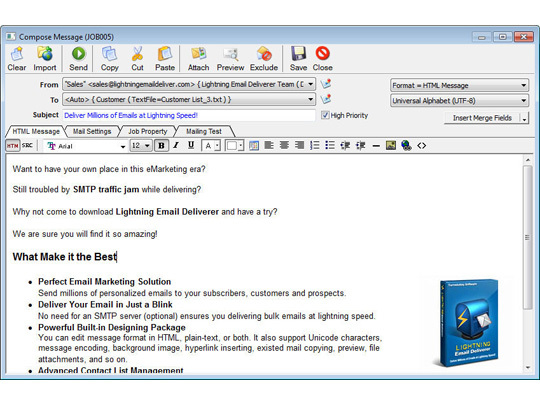This screenshot has width=540, height=405.
Task: Click the scrollbar up arrow
Action: [528, 160]
